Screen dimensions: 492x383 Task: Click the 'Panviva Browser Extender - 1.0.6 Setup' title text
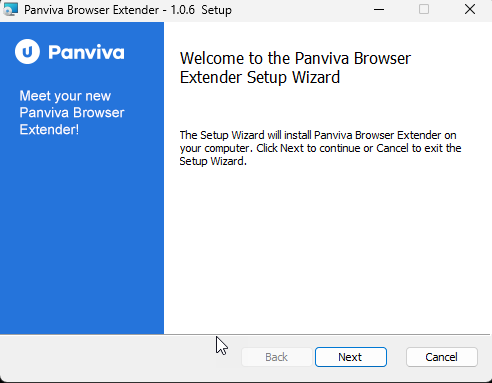pyautogui.click(x=128, y=10)
